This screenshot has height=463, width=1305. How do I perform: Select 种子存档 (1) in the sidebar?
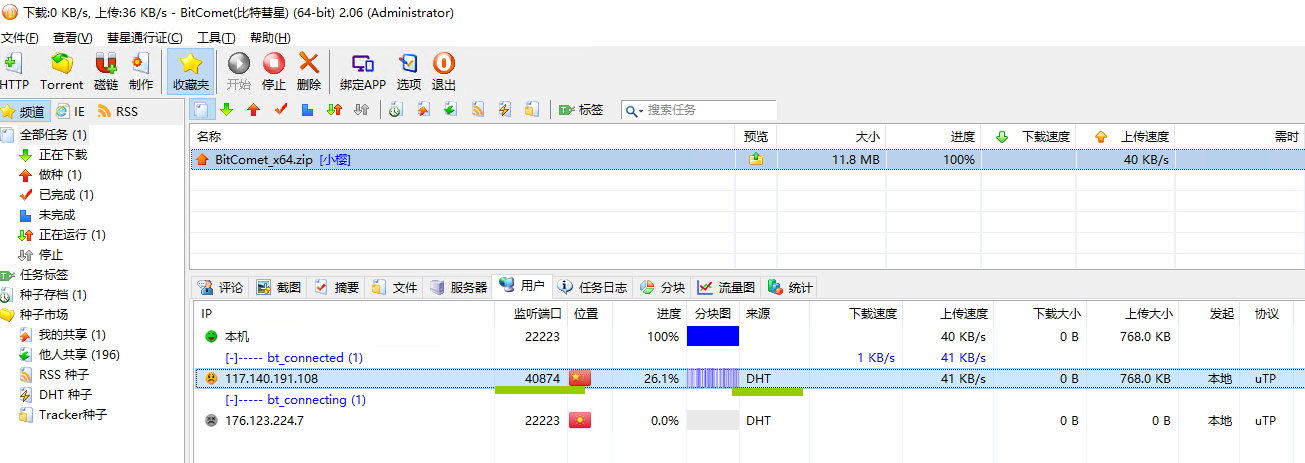53,295
